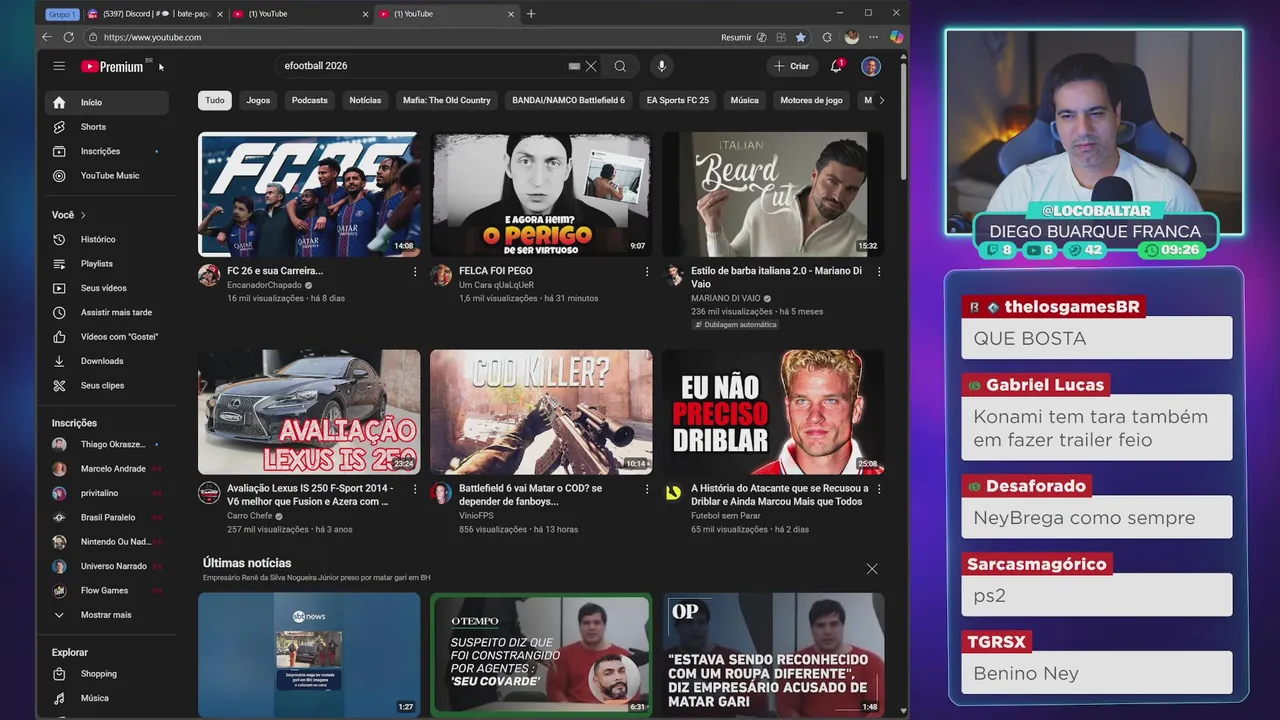
Task: Open the on-screen keyboard icon in search
Action: tap(574, 66)
